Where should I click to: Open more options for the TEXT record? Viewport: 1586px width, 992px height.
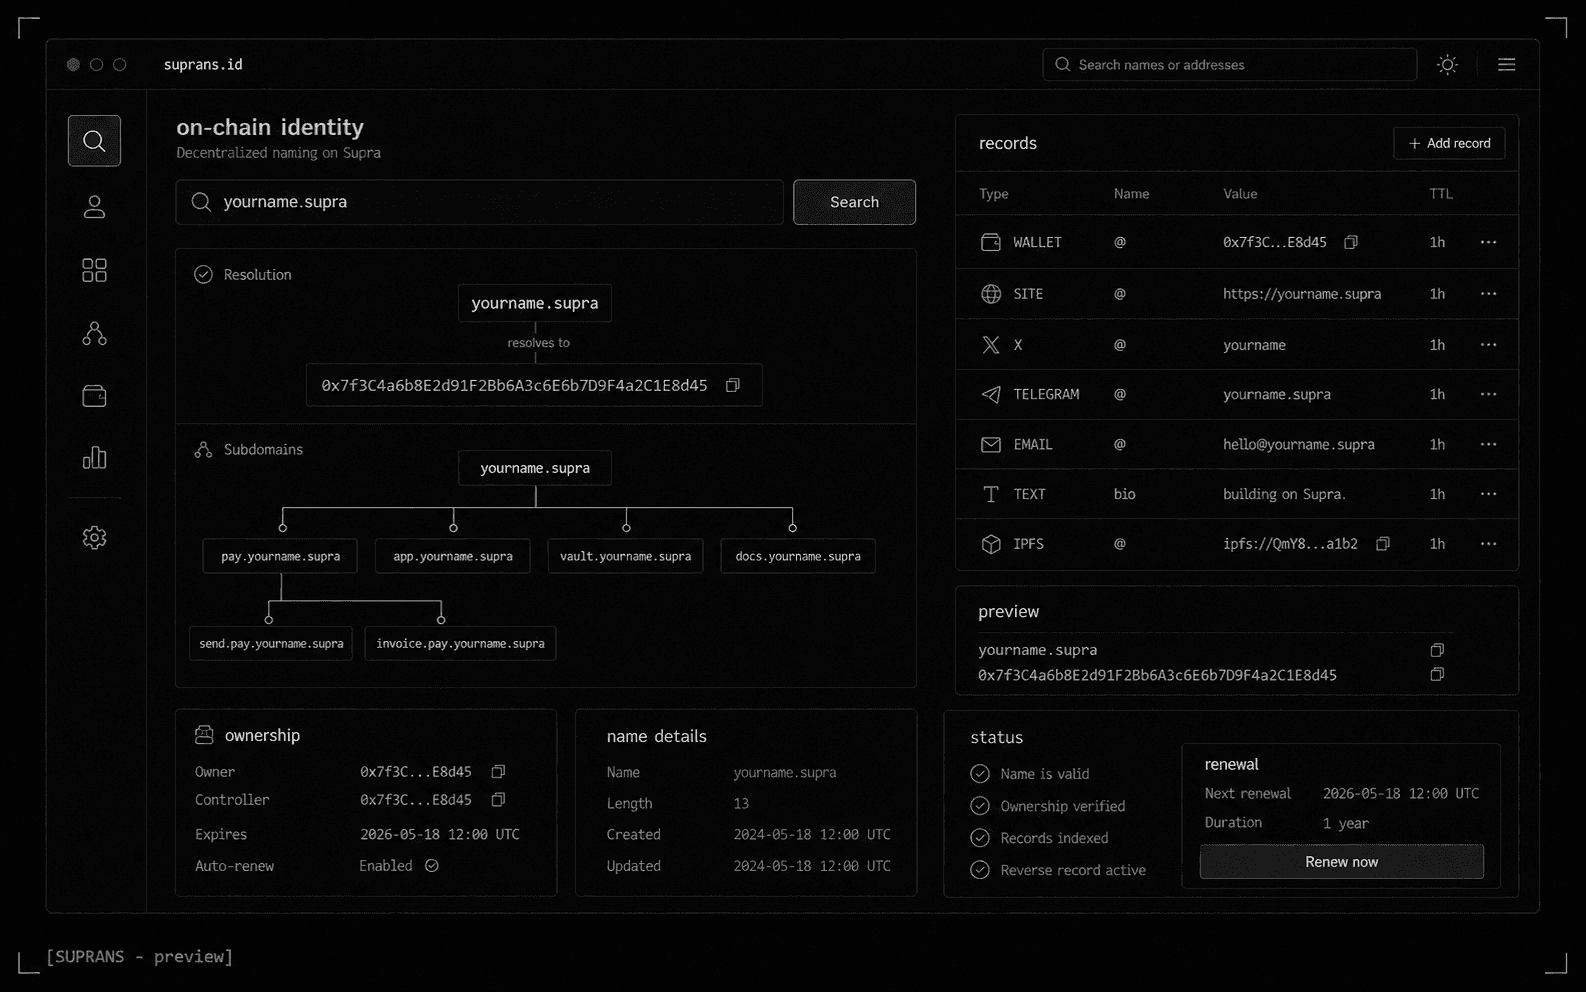point(1488,494)
